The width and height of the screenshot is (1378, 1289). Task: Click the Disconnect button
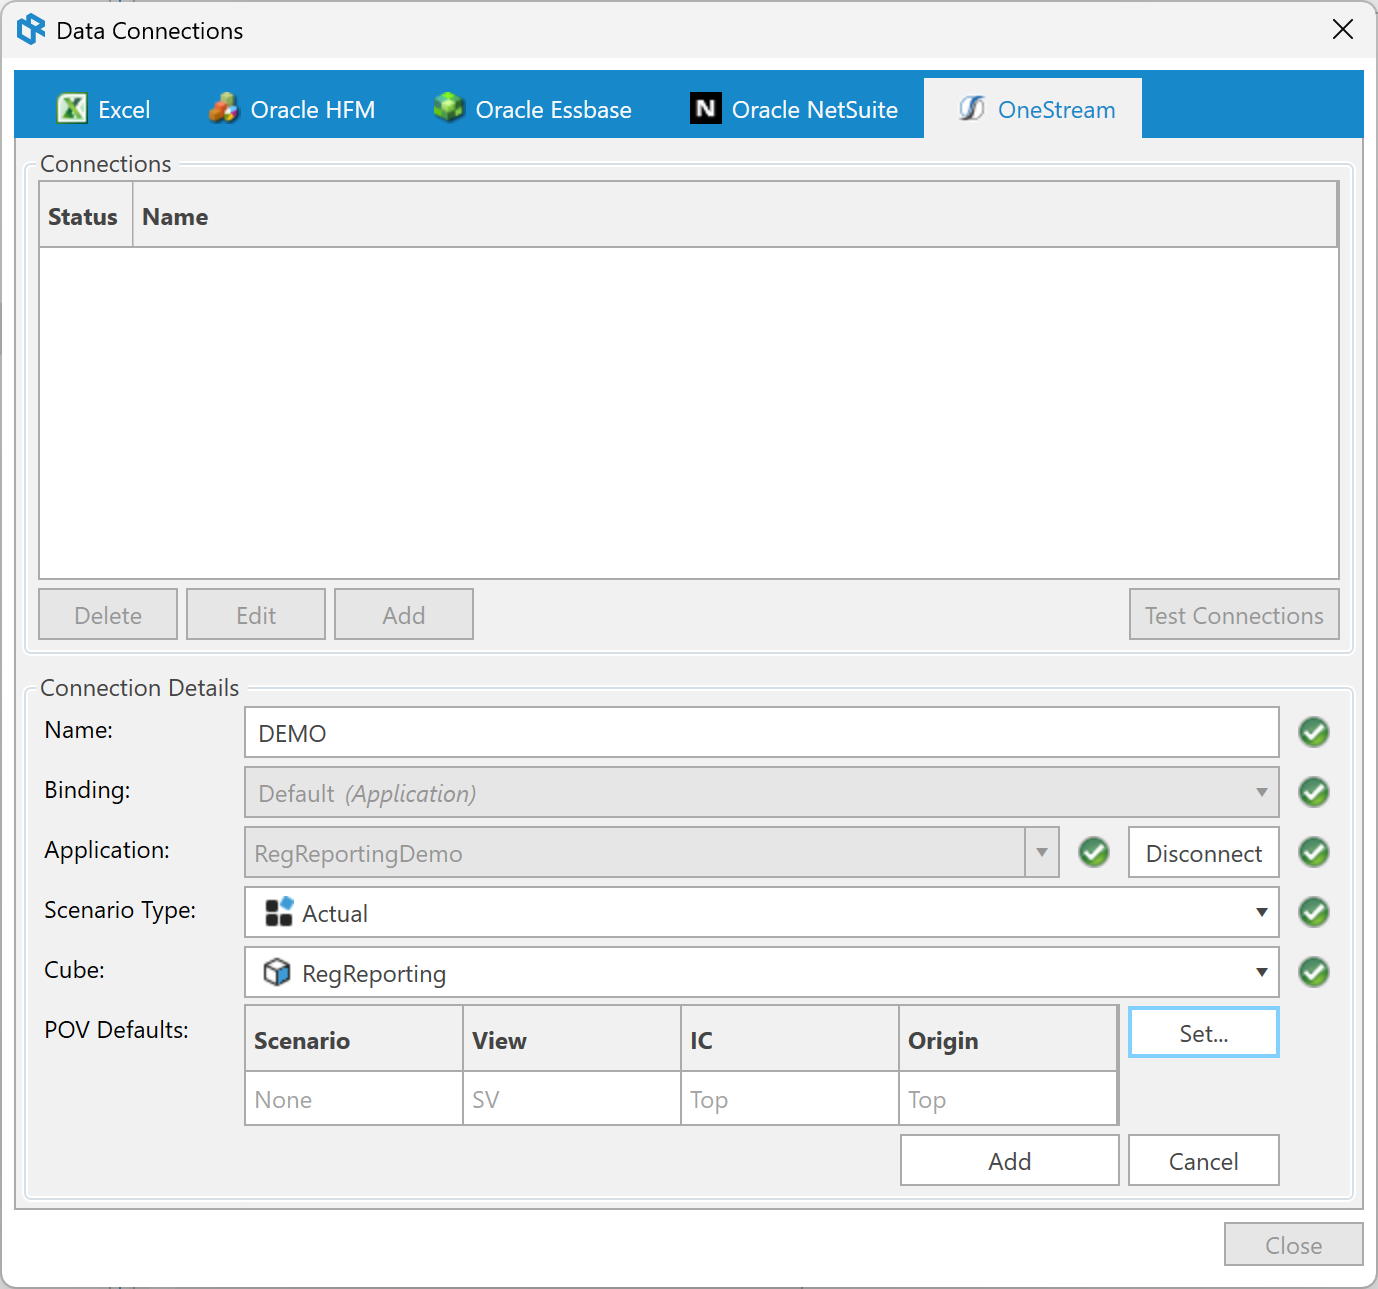pos(1204,852)
